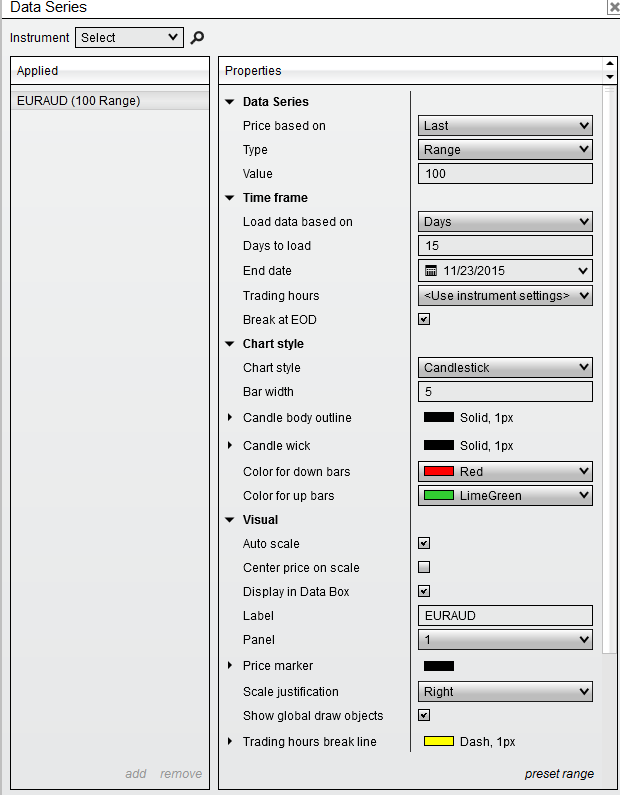Screen dimensions: 620x795
Task: Open the Red color for down bars
Action: (x=505, y=472)
